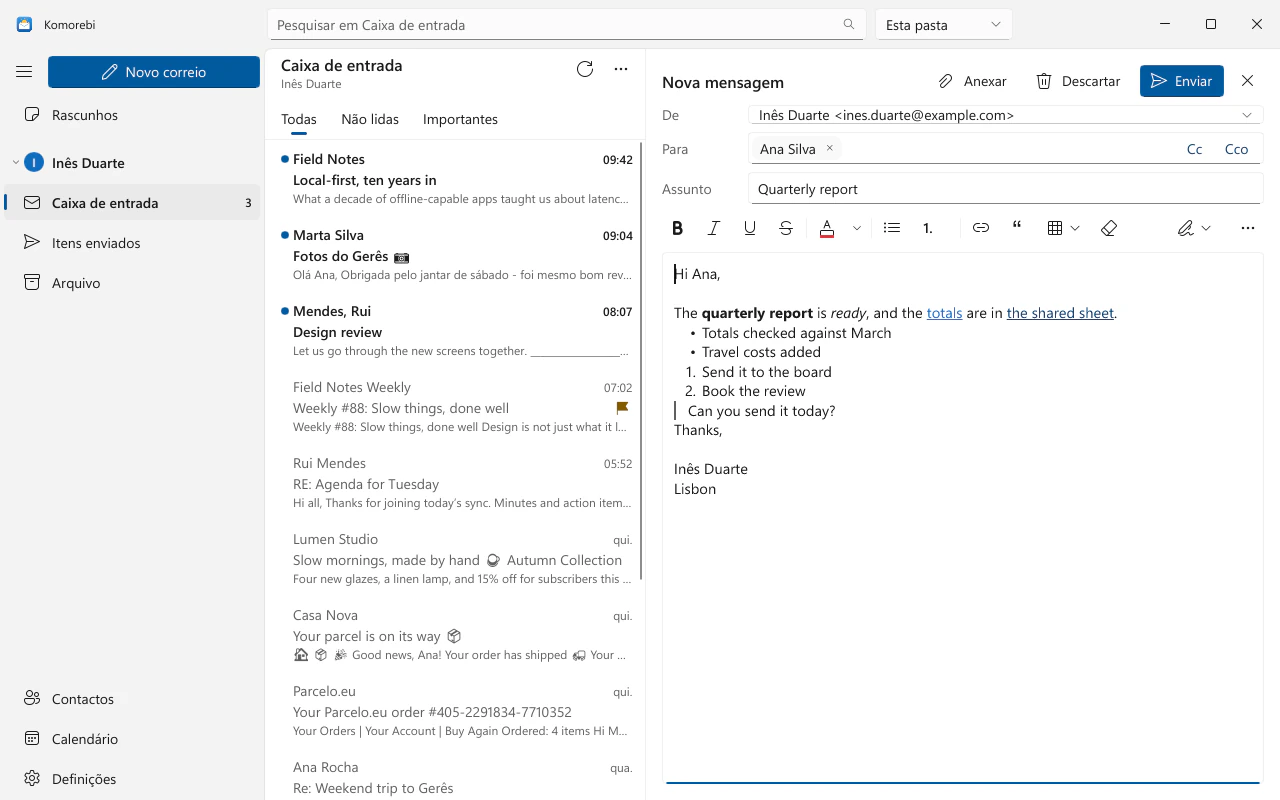Switch to the Não lidas tab
This screenshot has height=800, width=1280.
[370, 119]
